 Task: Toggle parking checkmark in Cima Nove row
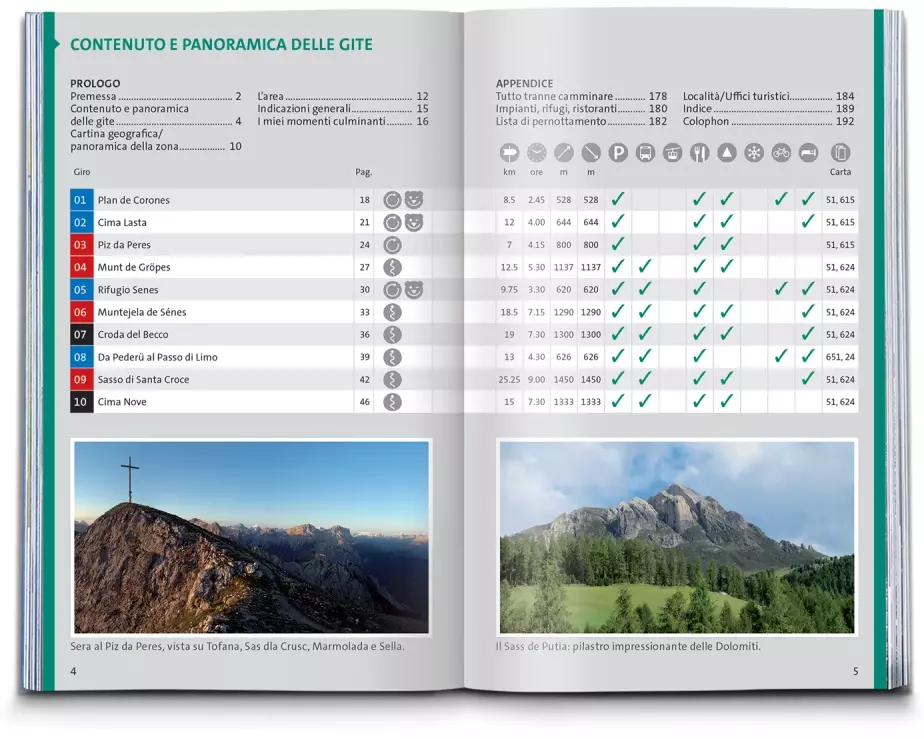pos(618,402)
